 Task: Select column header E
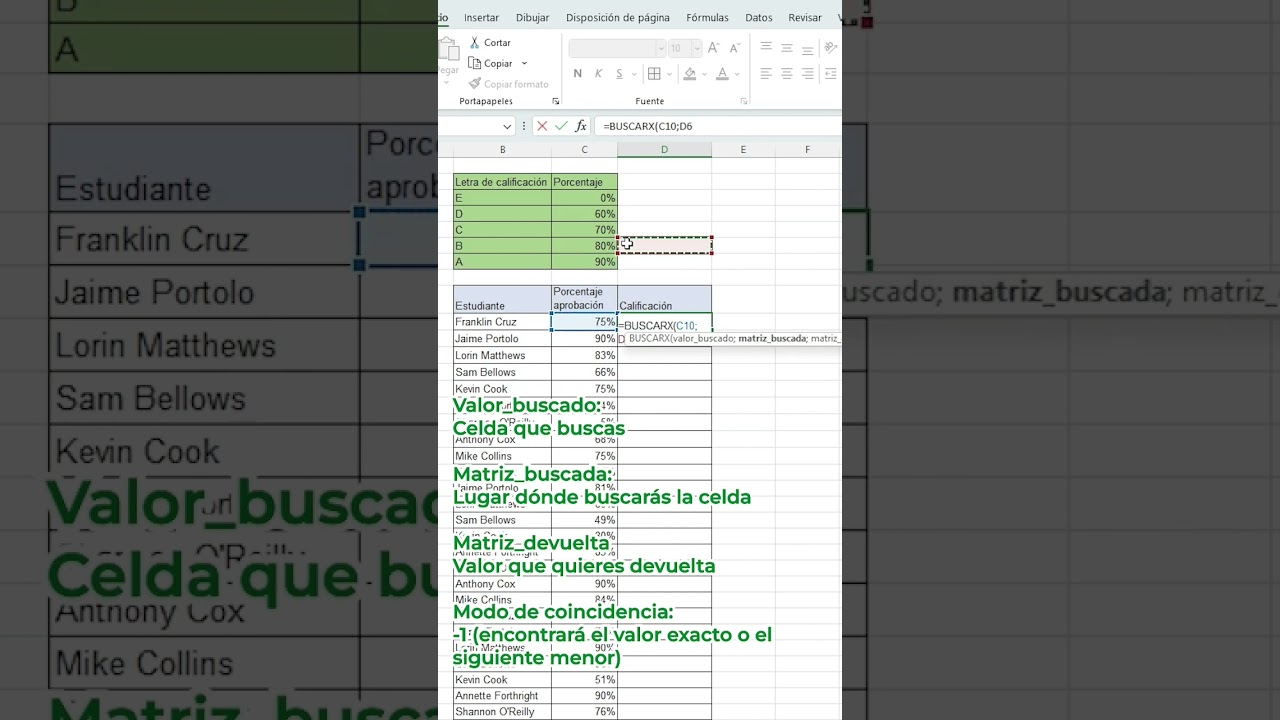[x=743, y=150]
